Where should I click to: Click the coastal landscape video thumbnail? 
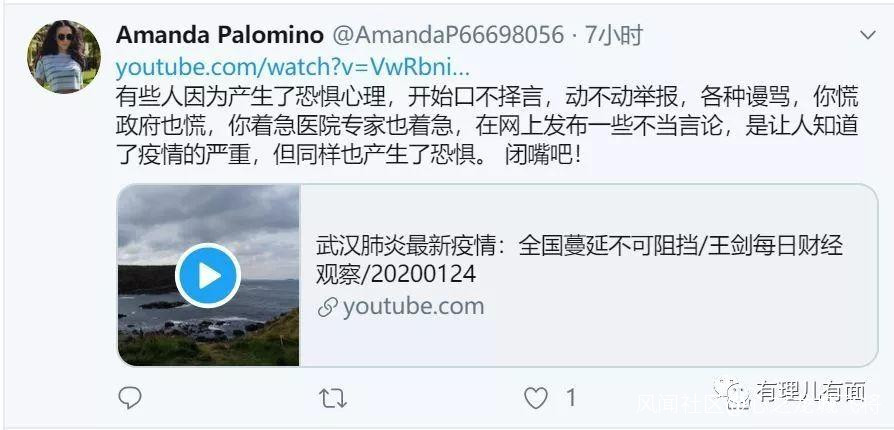208,275
